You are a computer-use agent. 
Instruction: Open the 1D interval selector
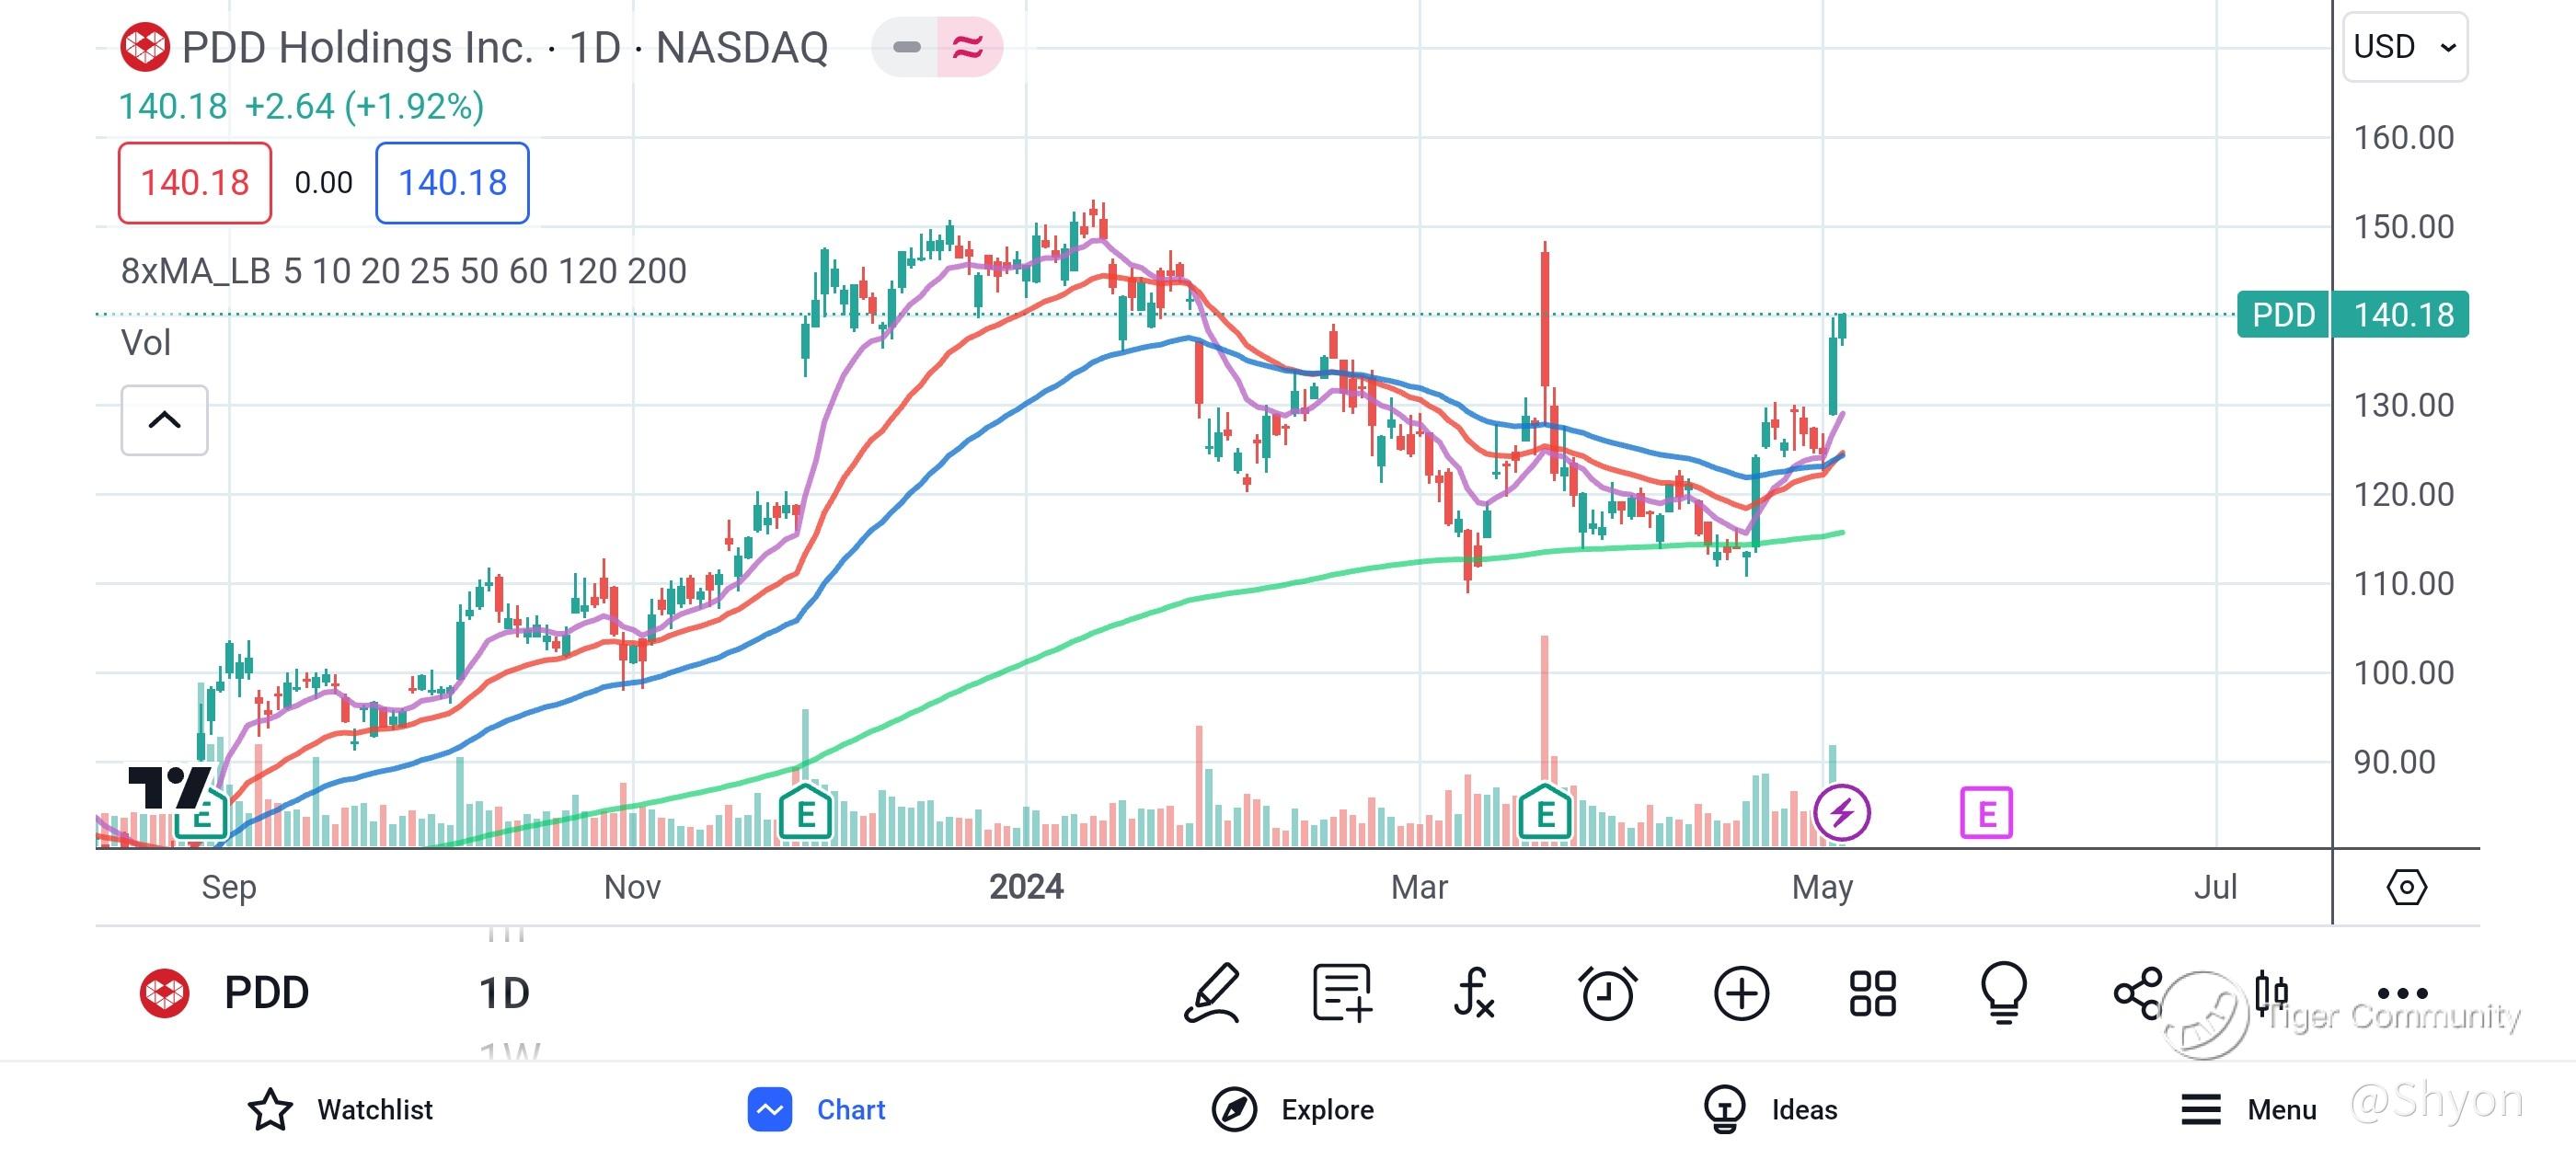coord(504,993)
